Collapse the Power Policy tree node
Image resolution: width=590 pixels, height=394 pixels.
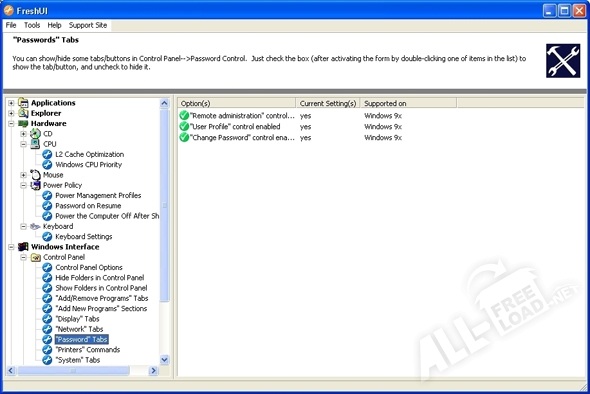coord(23,185)
